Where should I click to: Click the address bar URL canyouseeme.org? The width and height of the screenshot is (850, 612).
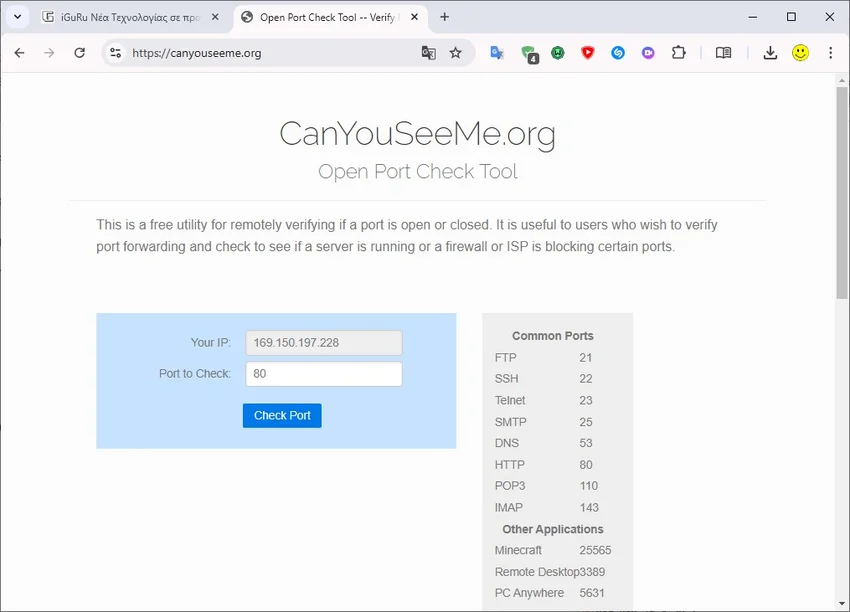[x=197, y=53]
